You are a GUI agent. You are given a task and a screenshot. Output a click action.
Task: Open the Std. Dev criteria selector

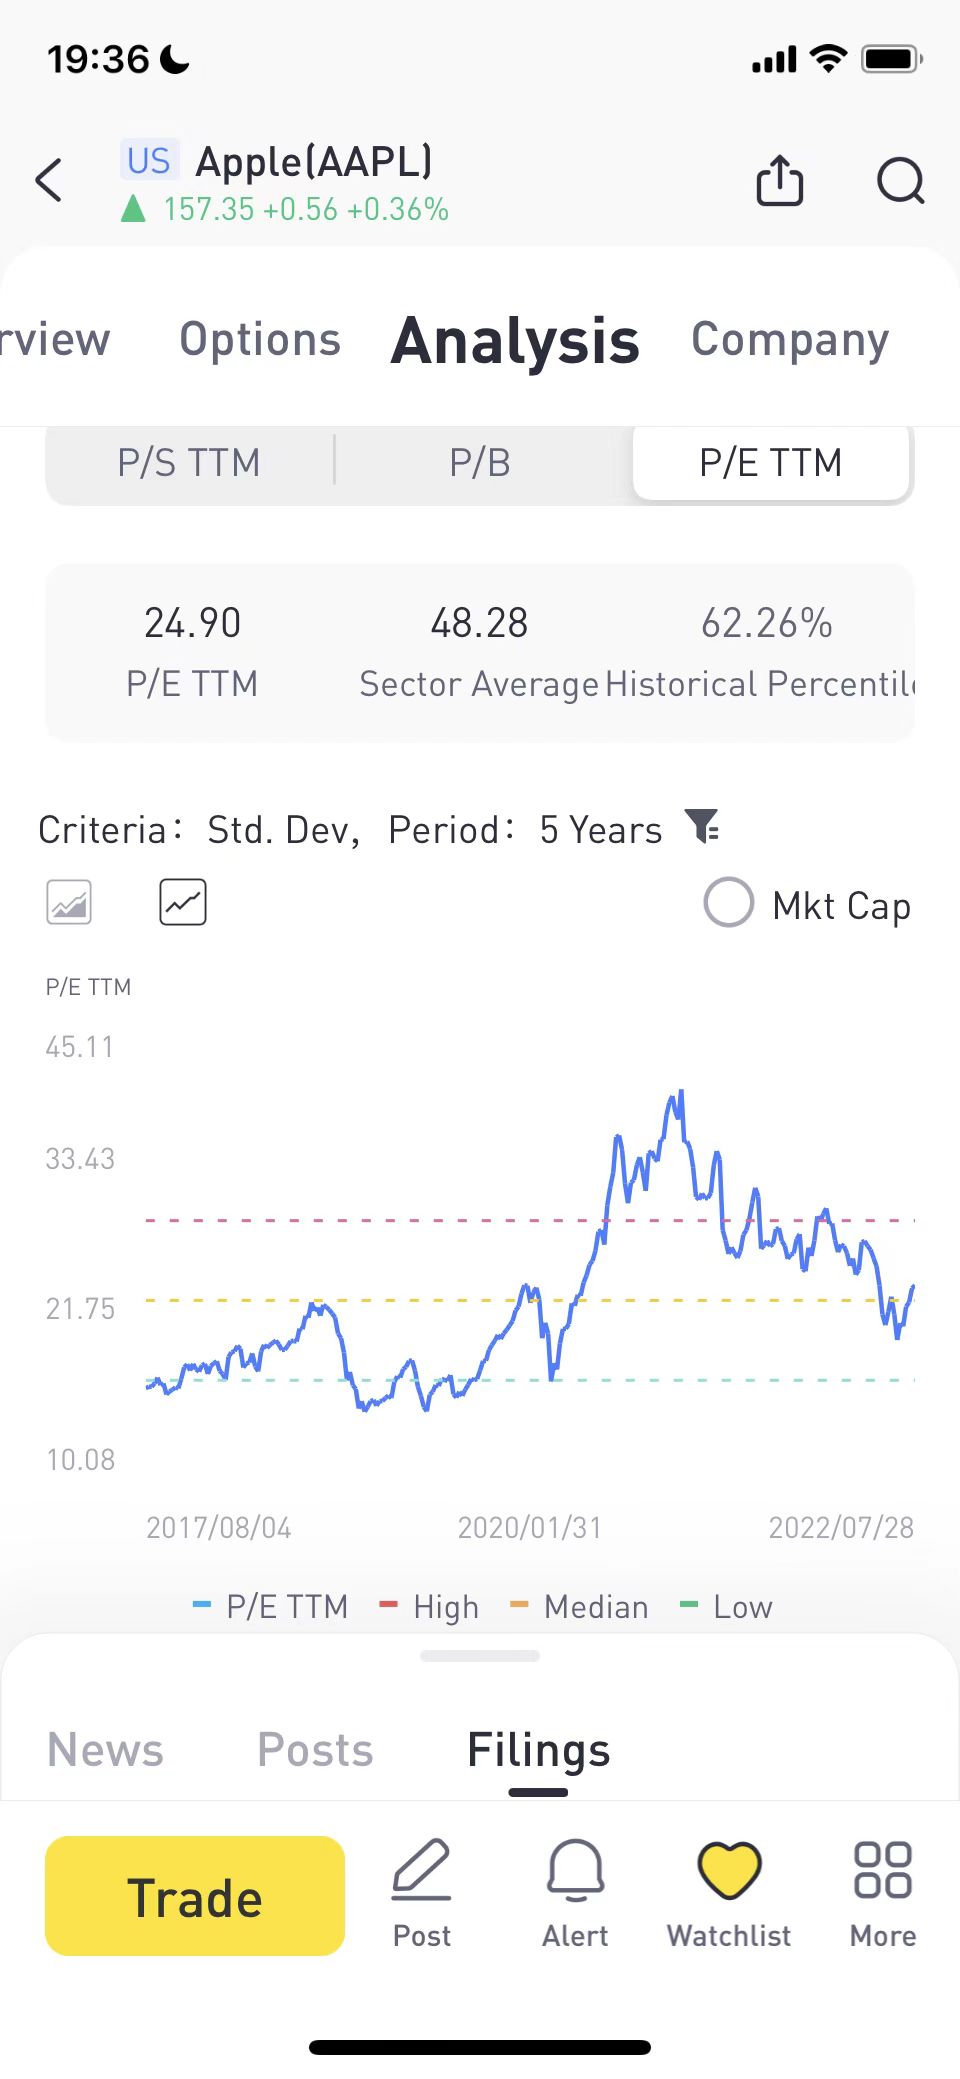point(282,830)
